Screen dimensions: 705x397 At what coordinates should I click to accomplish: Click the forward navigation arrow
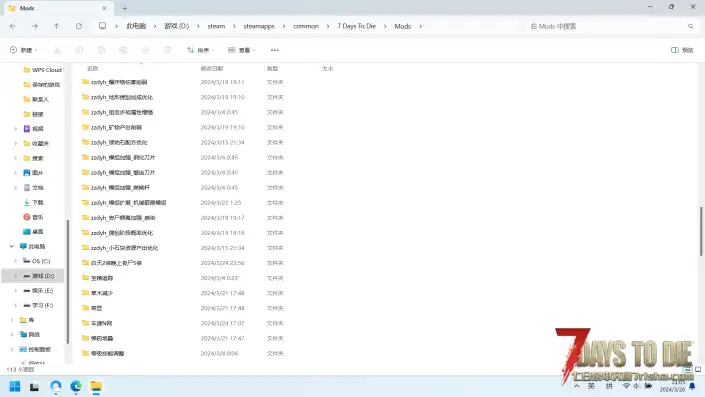35,27
